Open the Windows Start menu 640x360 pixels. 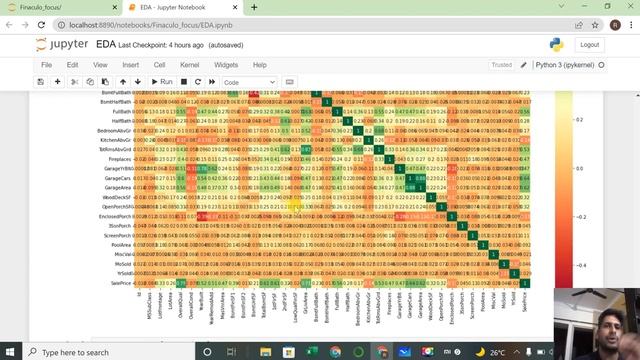pyautogui.click(x=10, y=352)
